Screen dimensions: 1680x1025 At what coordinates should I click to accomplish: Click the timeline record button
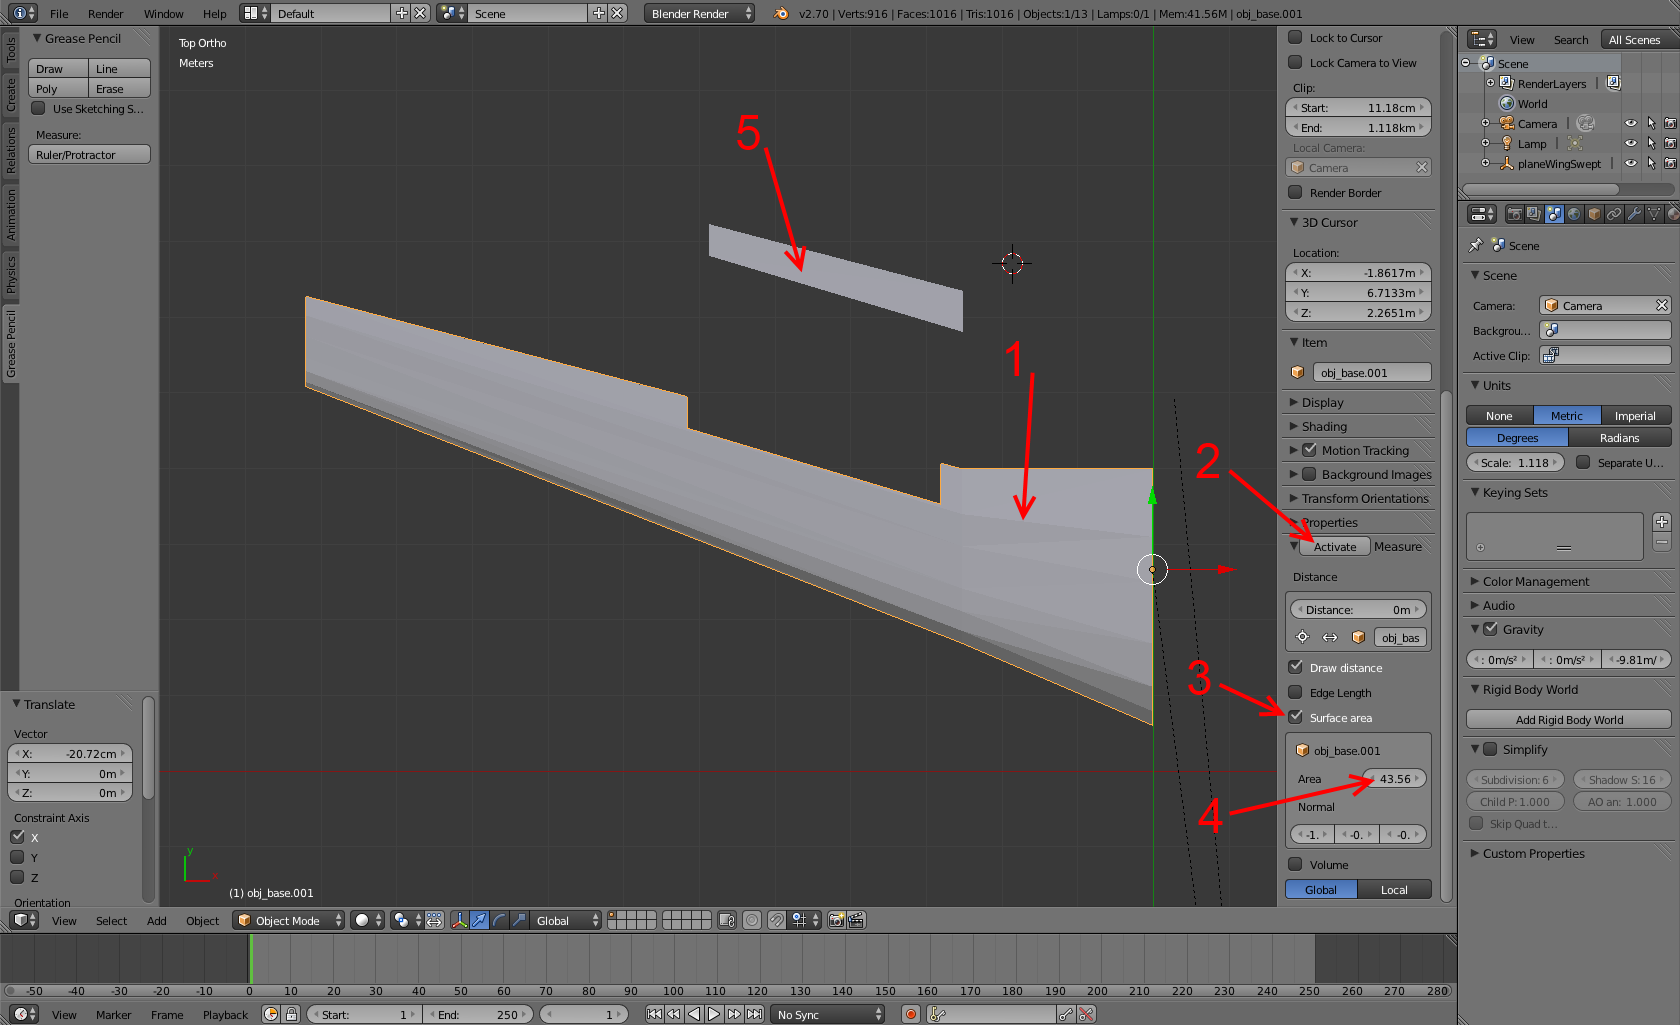[x=910, y=1014]
